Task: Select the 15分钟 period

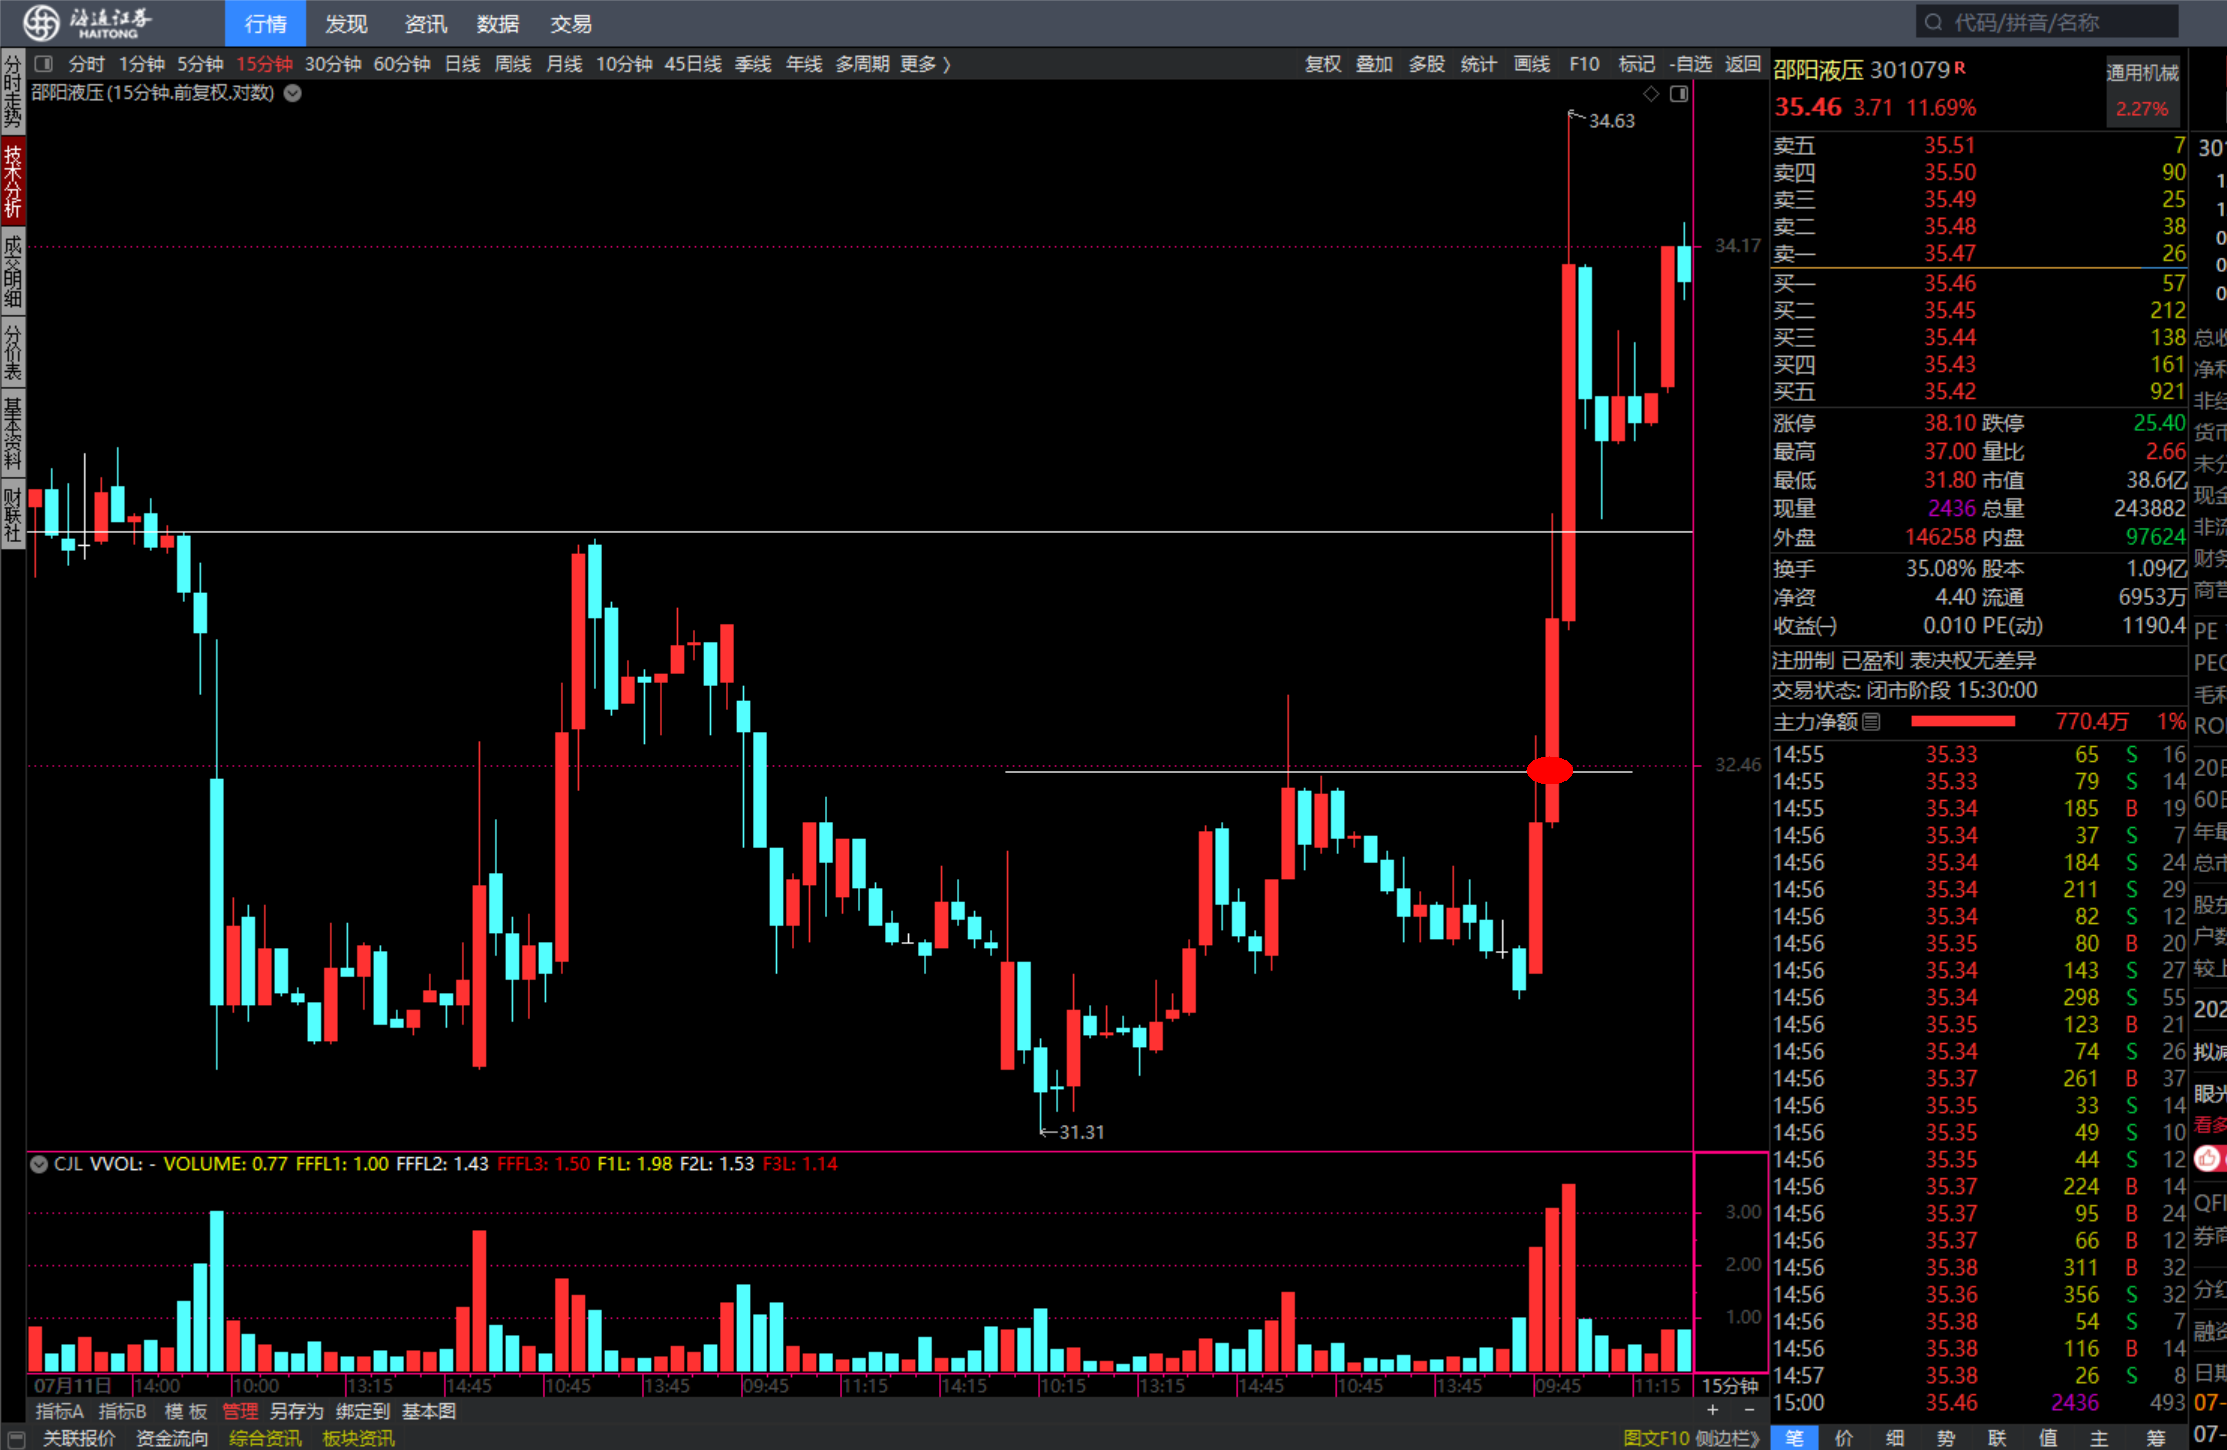Action: click(264, 64)
